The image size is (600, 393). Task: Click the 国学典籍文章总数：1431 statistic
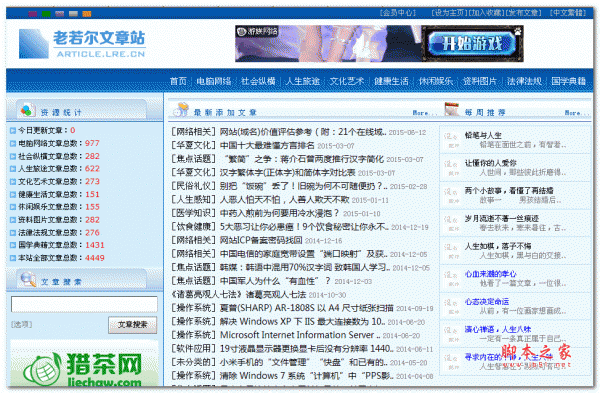(61, 245)
